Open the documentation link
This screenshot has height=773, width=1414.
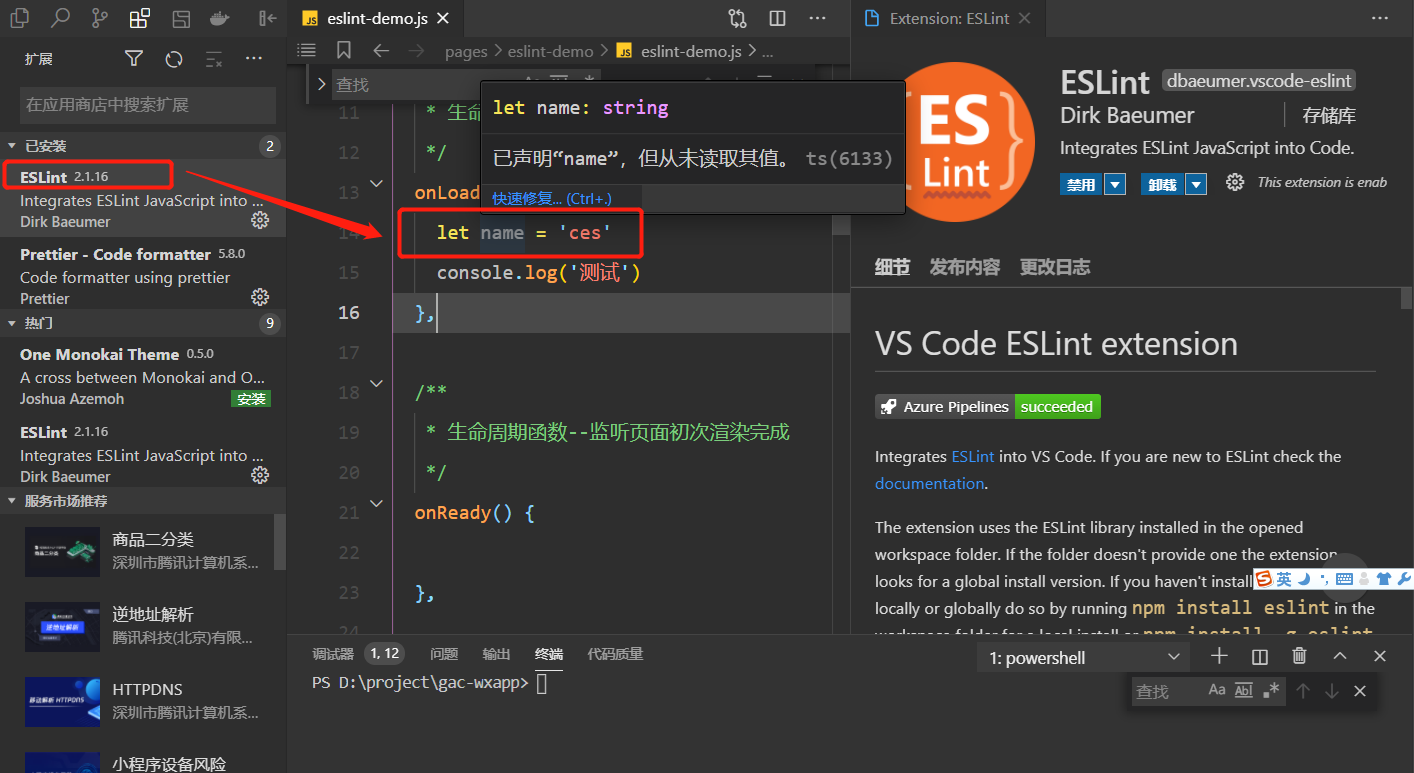point(929,483)
